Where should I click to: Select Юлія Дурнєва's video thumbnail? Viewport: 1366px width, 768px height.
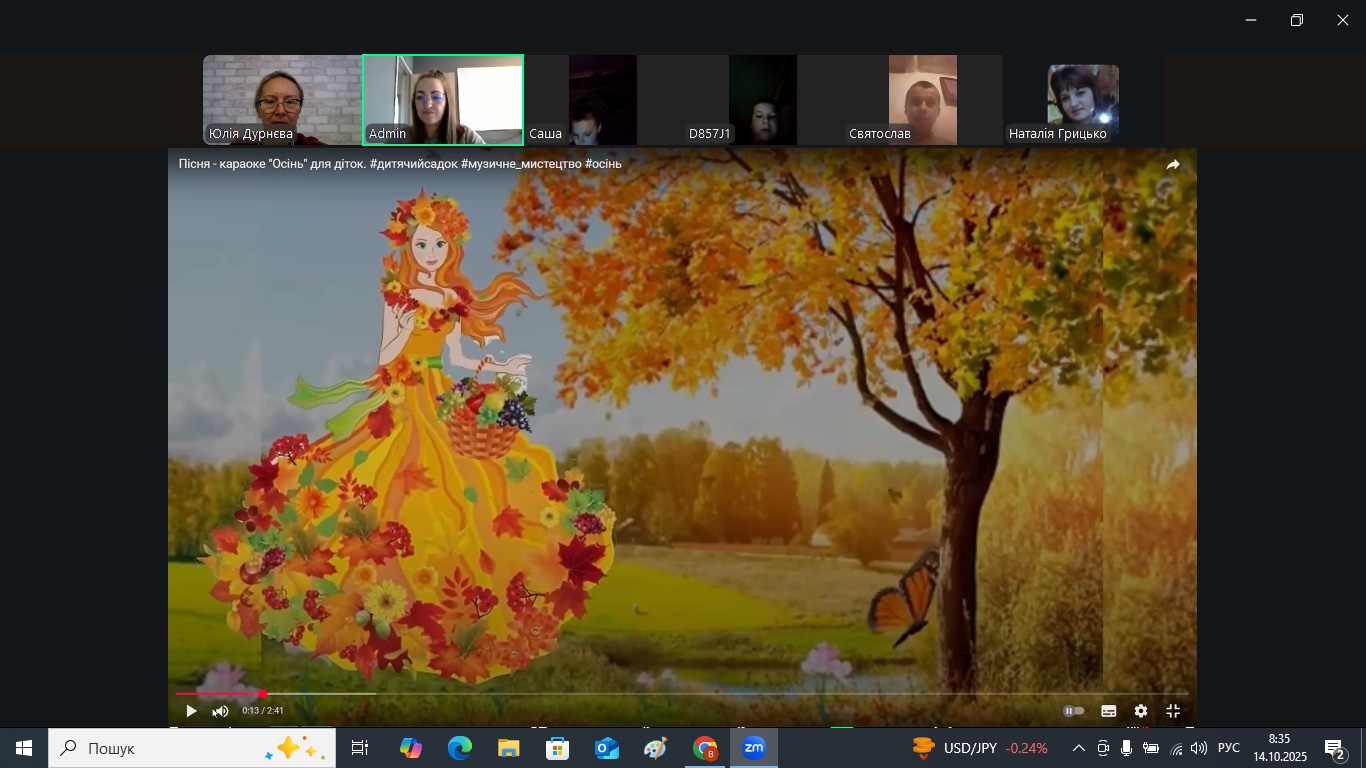[282, 100]
